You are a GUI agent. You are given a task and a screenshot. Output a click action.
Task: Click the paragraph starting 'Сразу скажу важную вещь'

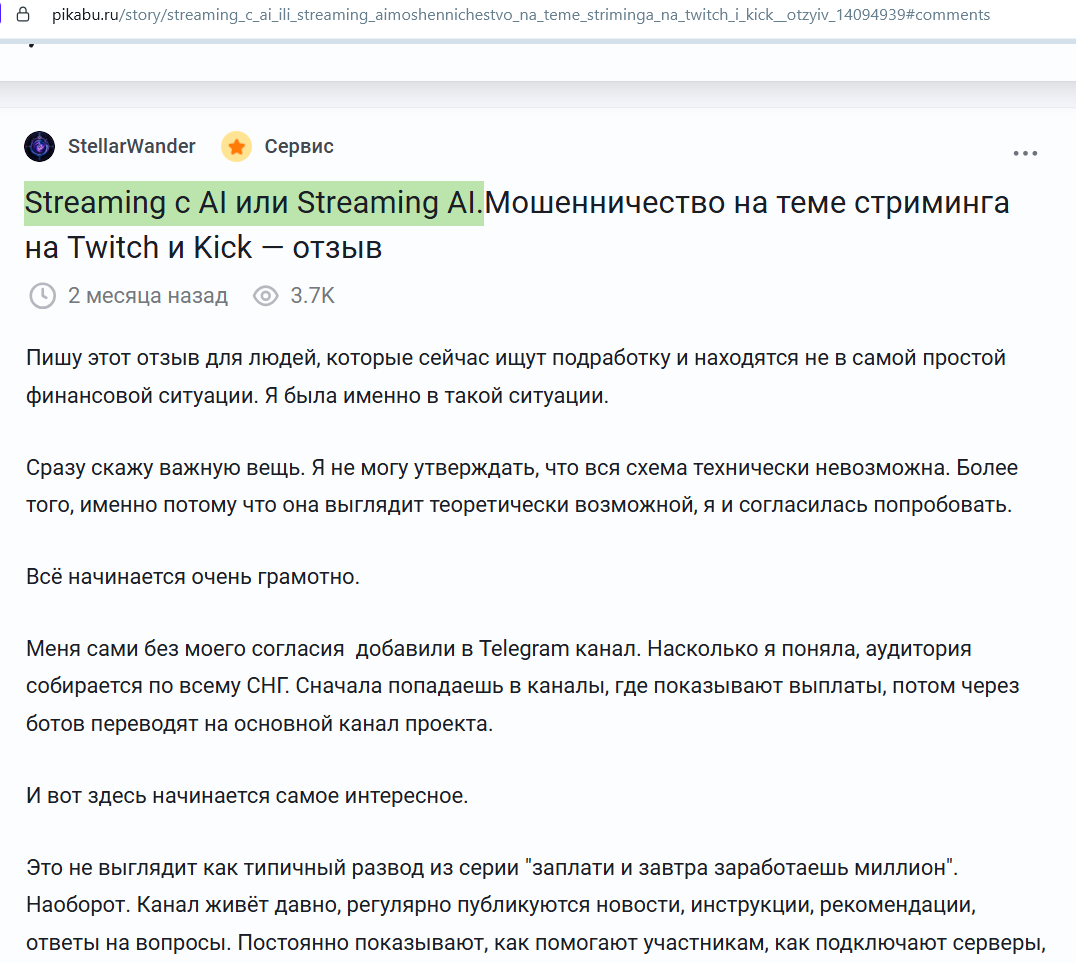pos(522,486)
